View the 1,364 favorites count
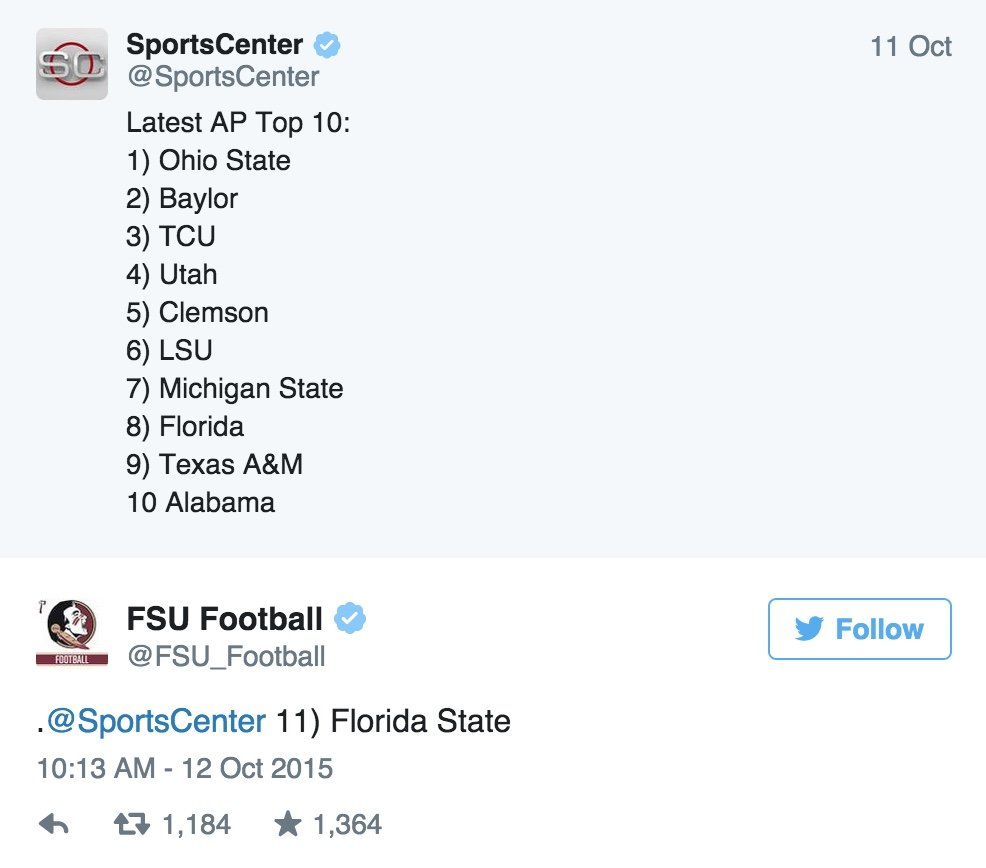 [347, 825]
